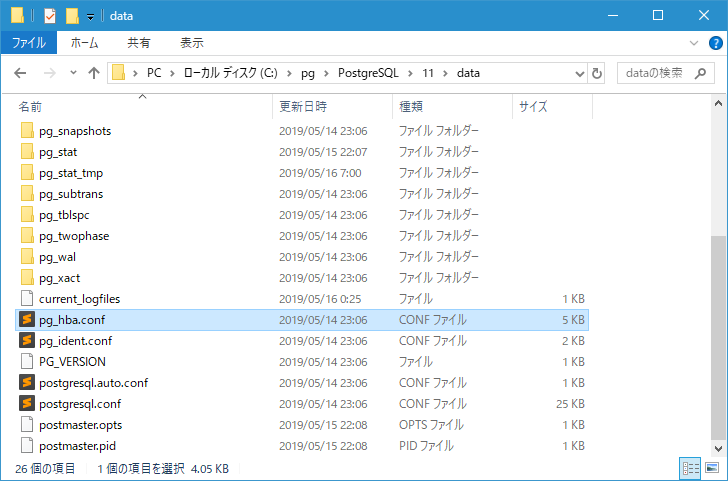Image resolution: width=728 pixels, height=481 pixels.
Task: Switch to the 表示 ribbon tab
Action: (x=191, y=43)
